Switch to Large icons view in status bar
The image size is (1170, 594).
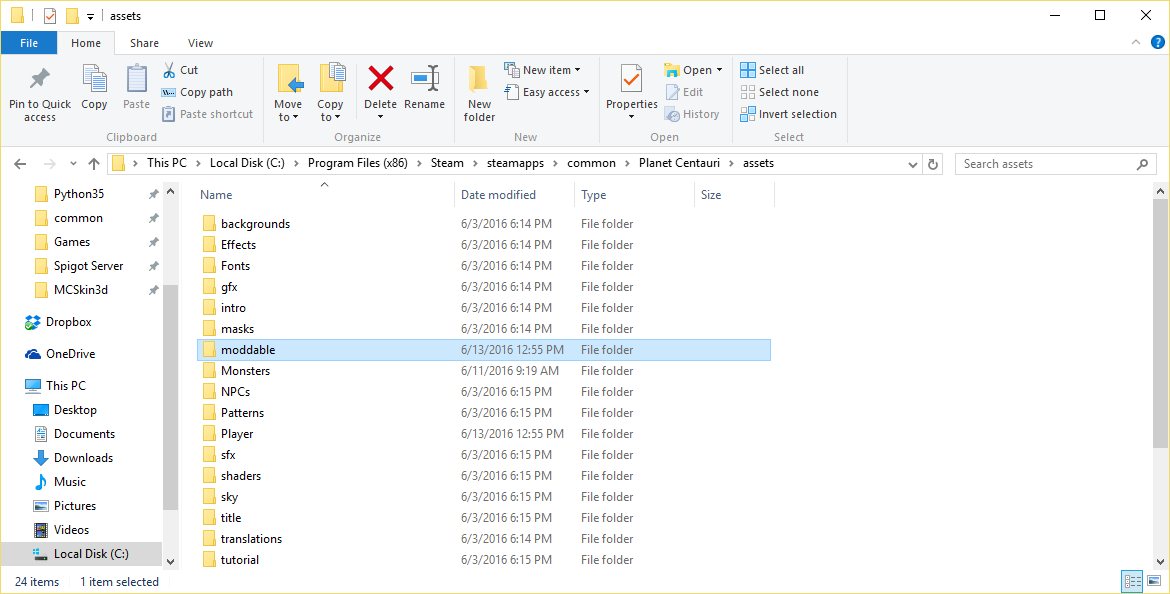tap(1153, 581)
